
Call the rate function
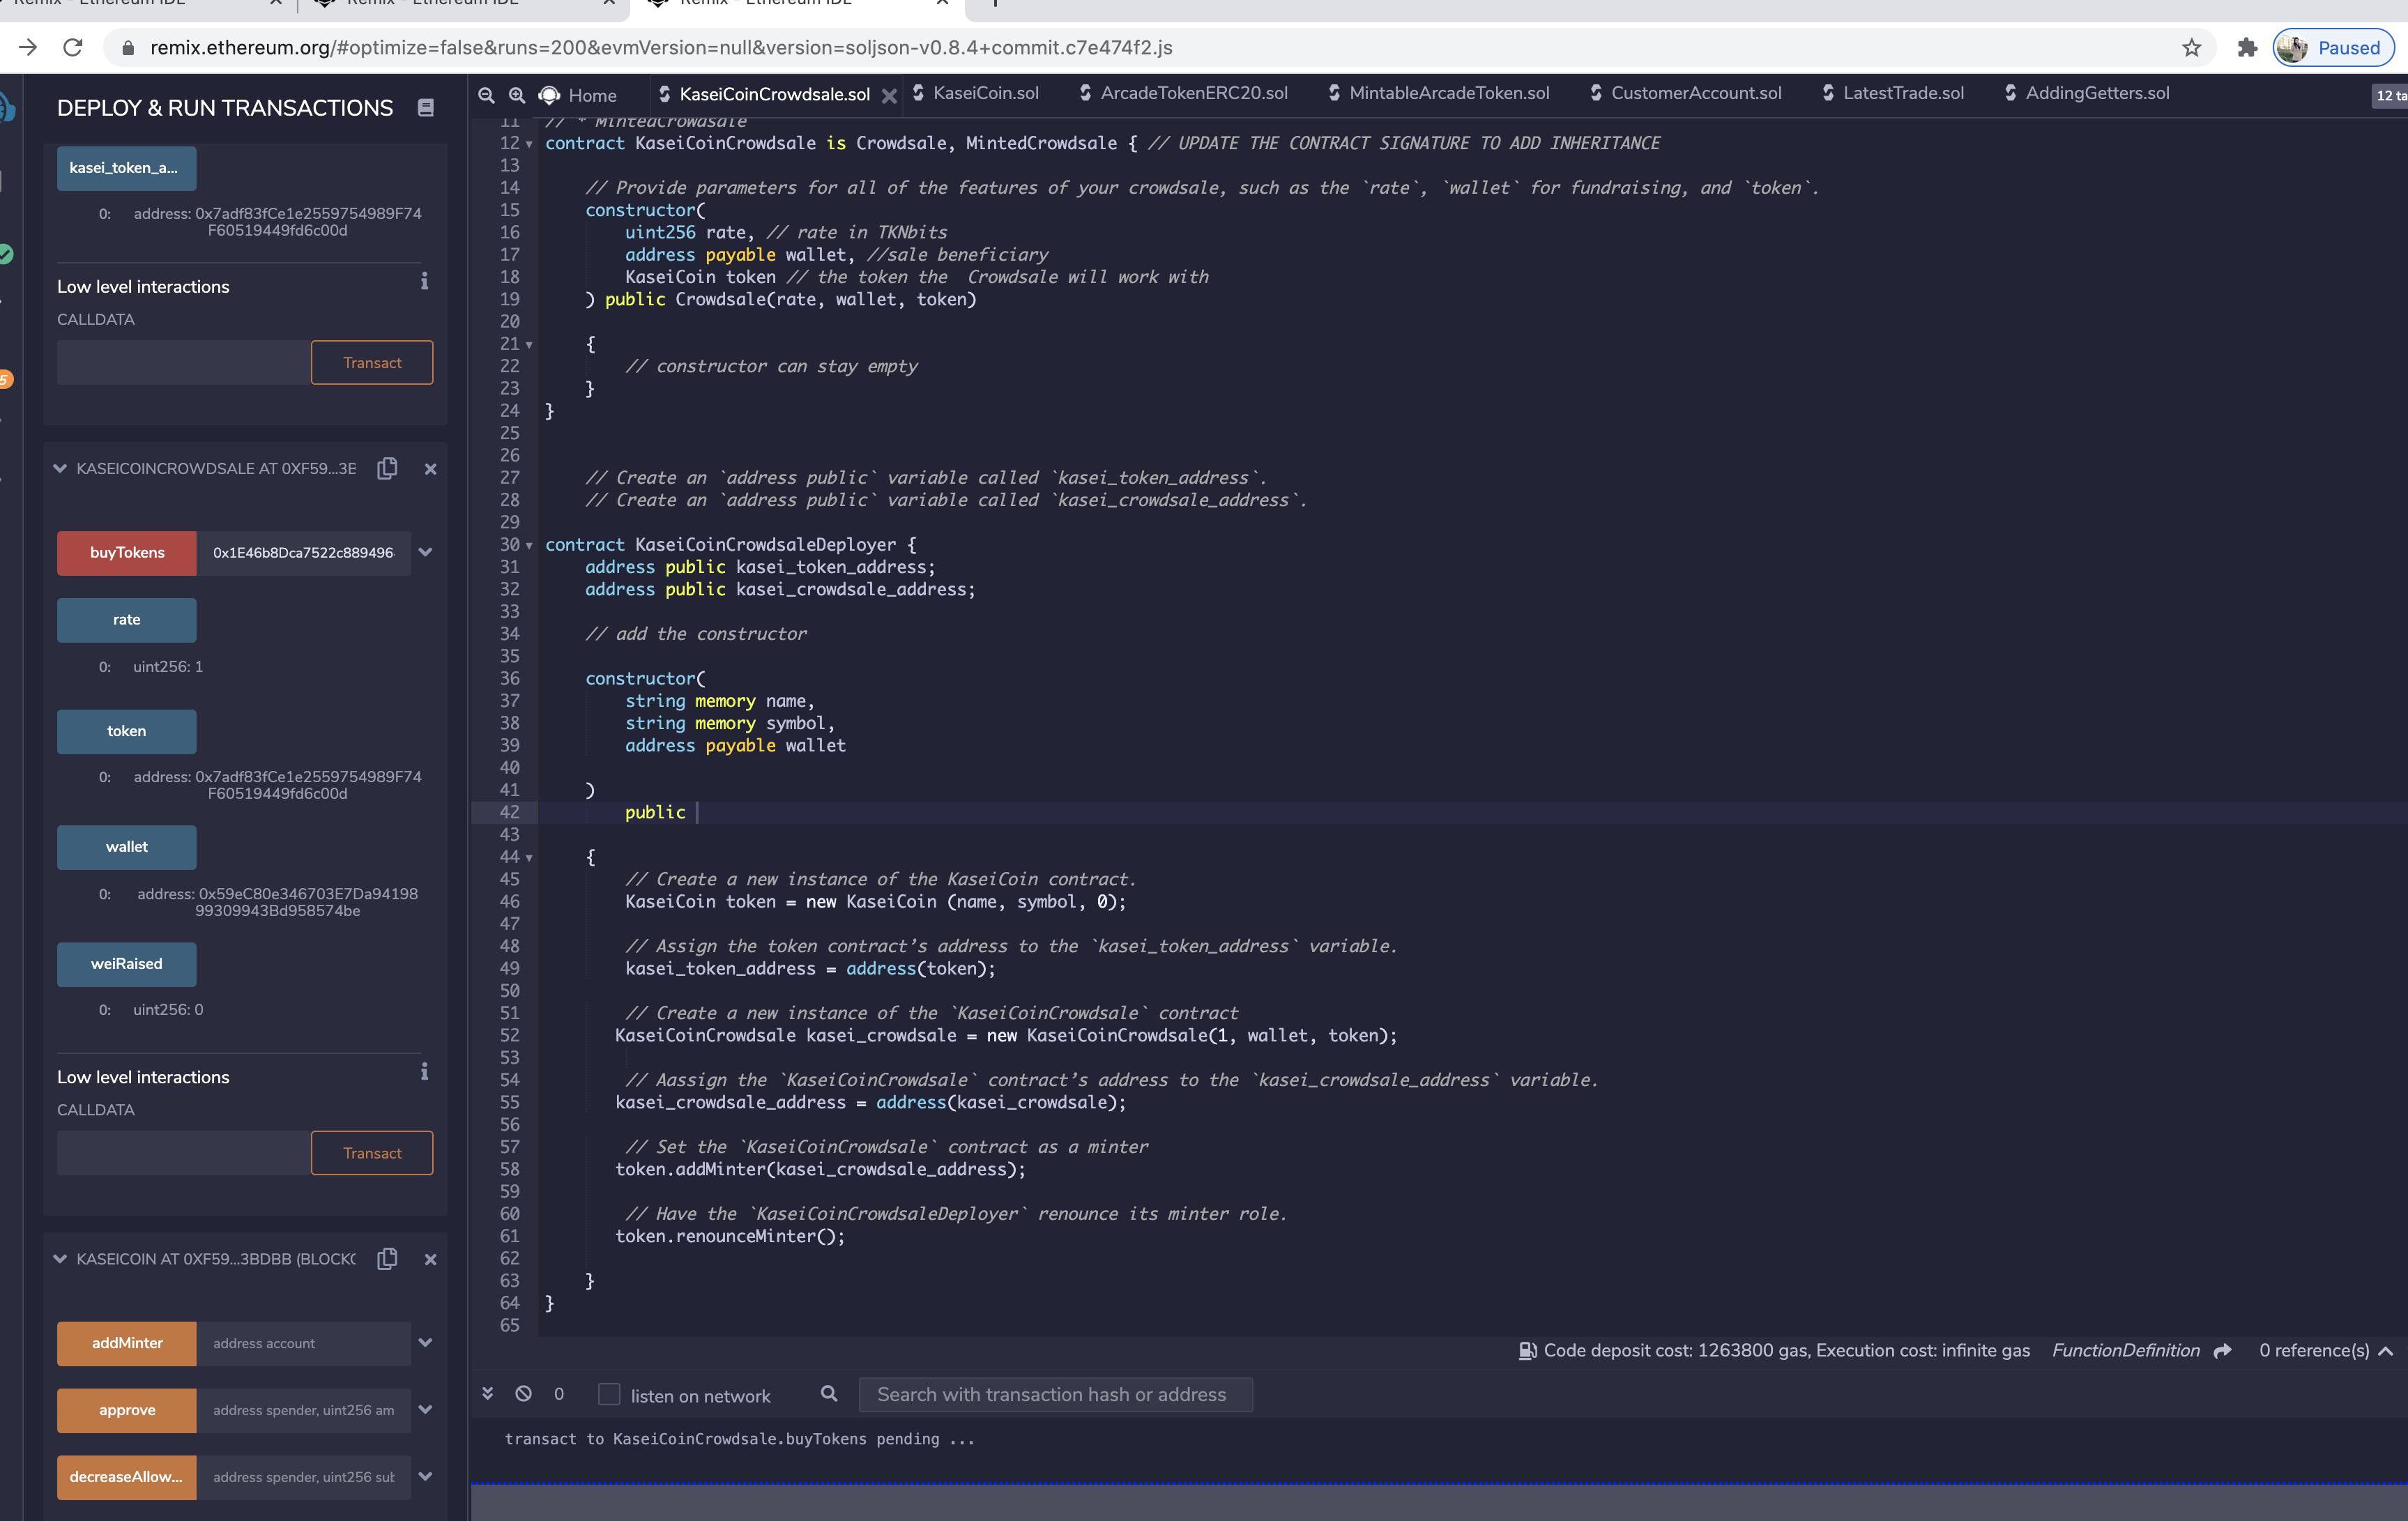click(x=126, y=620)
